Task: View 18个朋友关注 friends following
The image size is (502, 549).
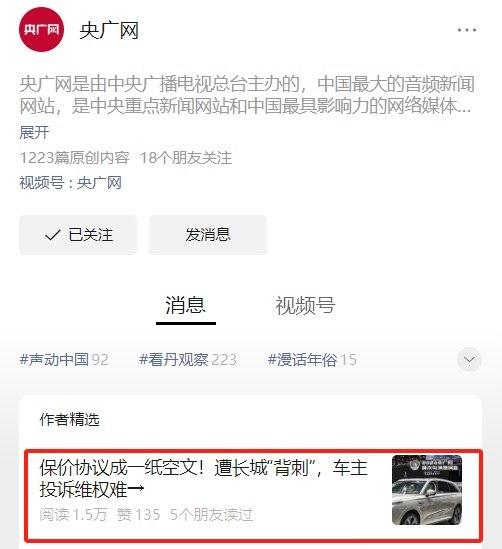Action: (x=186, y=158)
